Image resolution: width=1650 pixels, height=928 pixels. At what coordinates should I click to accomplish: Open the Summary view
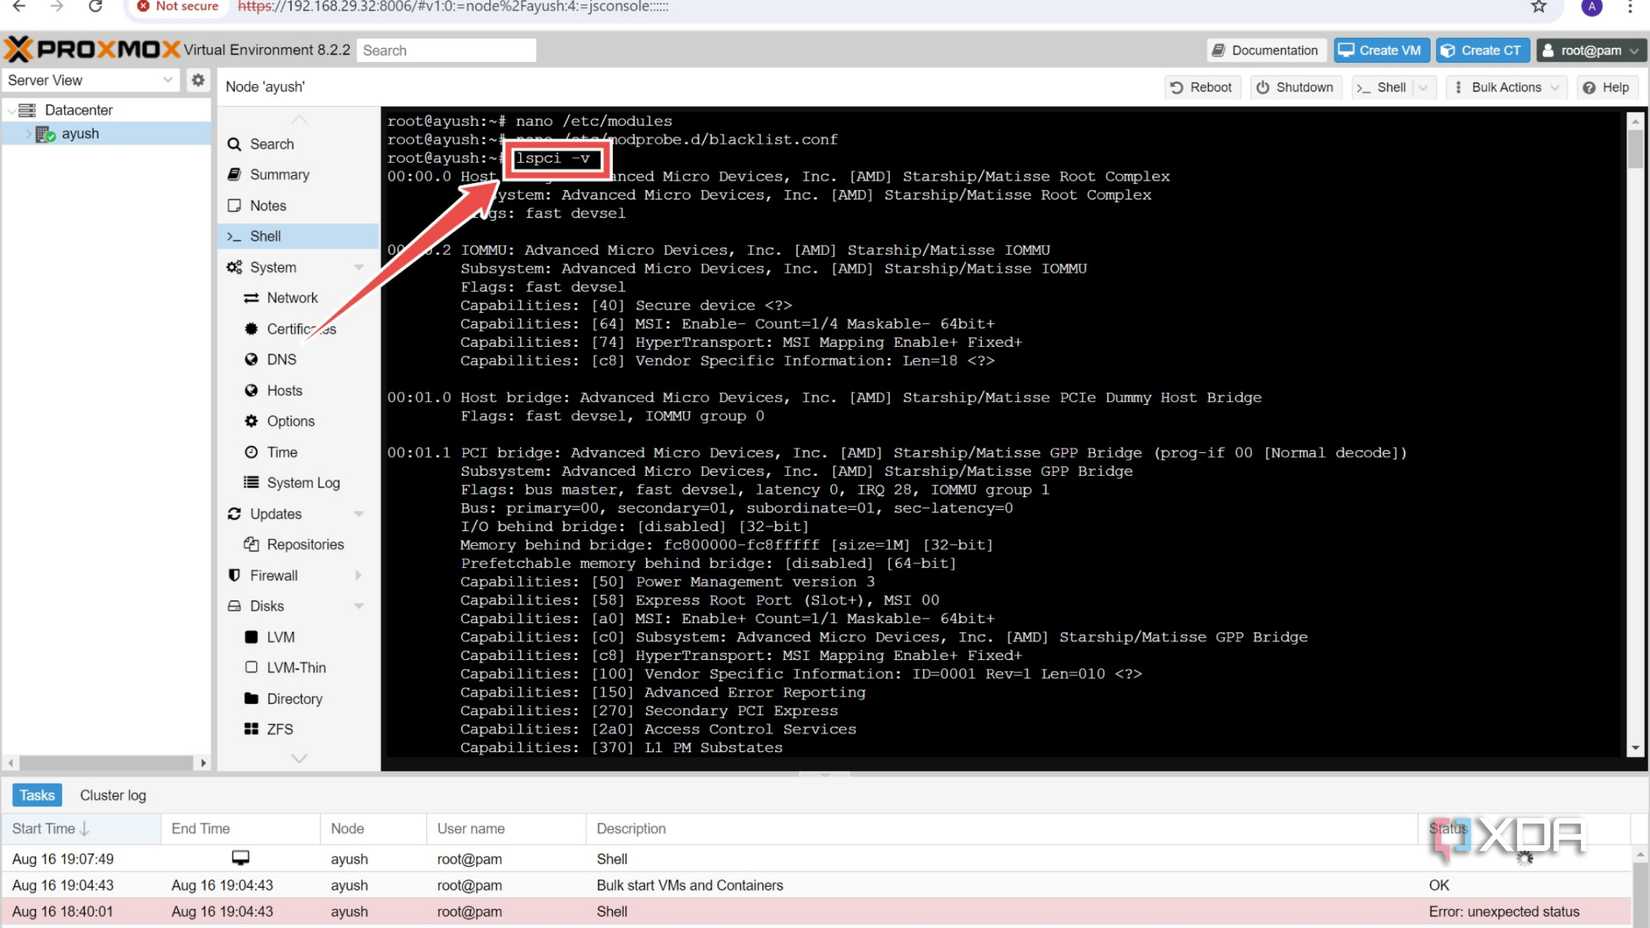point(279,174)
